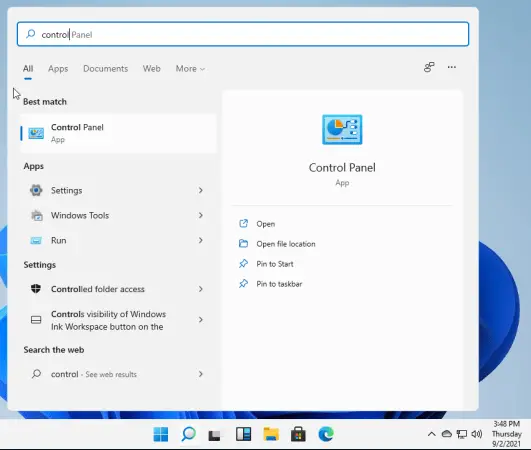Click the Controlled folder access shield icon
The height and width of the screenshot is (450, 531).
click(x=36, y=289)
